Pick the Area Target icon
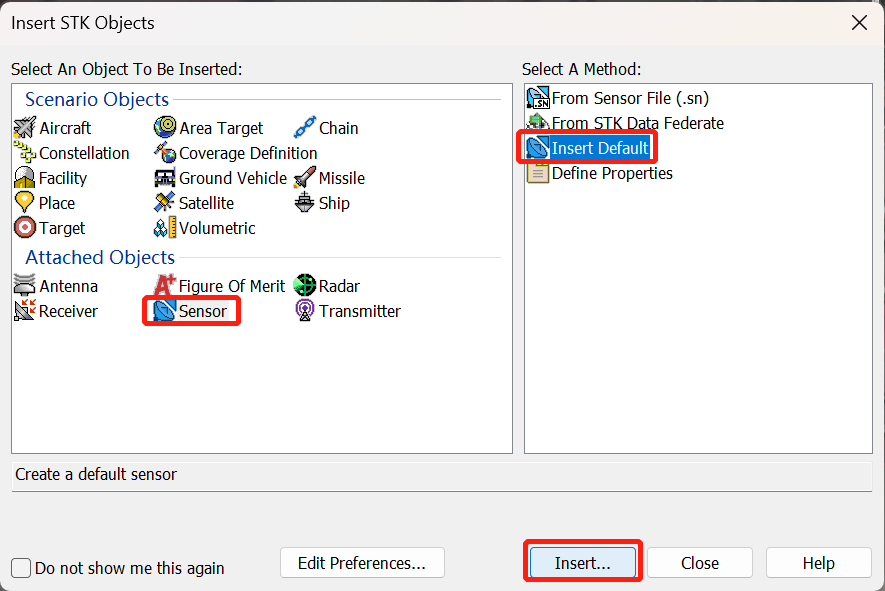The image size is (885, 591). pyautogui.click(x=165, y=128)
